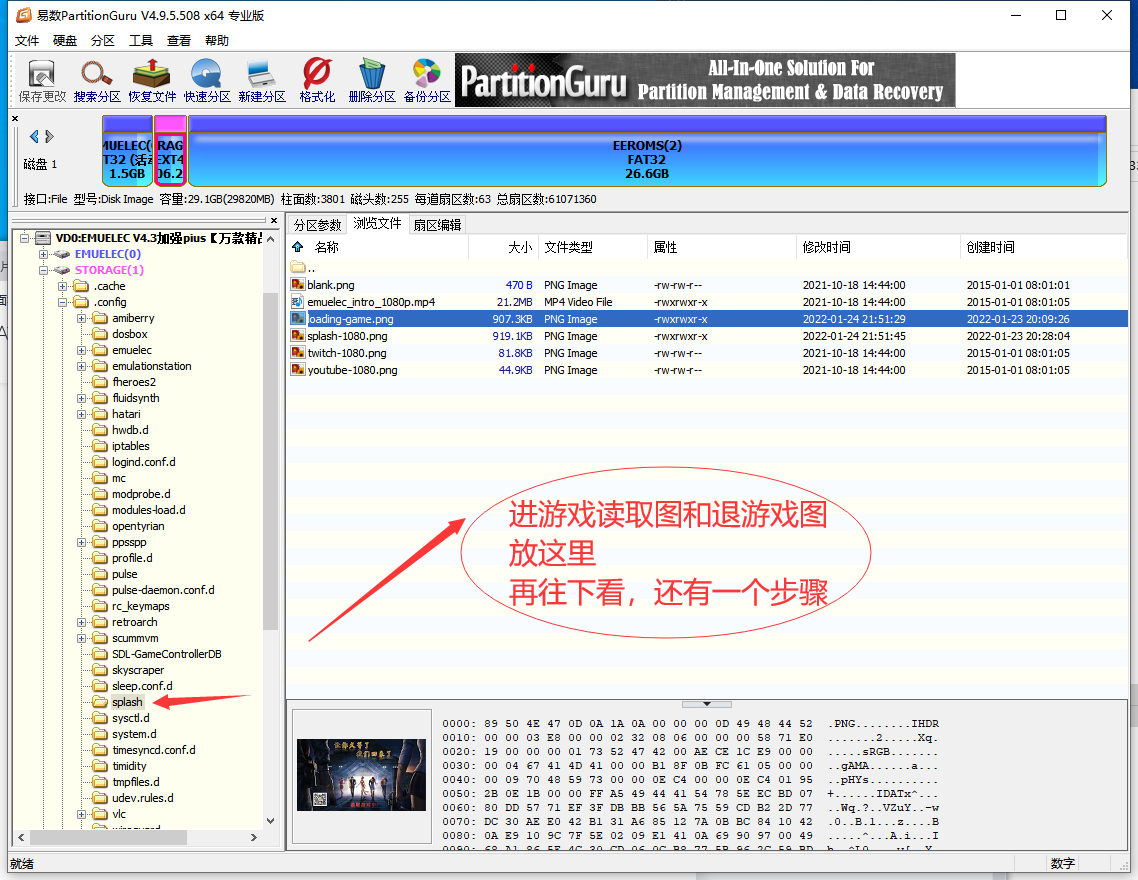Expand the amiberry folder node
The image size is (1138, 880).
[x=81, y=318]
